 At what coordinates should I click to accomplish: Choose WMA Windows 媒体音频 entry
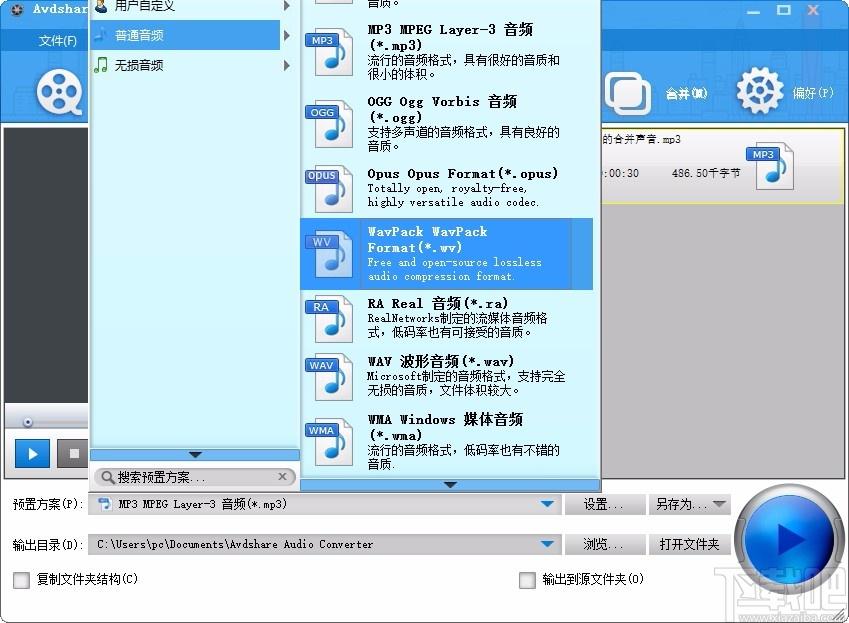pyautogui.click(x=447, y=441)
